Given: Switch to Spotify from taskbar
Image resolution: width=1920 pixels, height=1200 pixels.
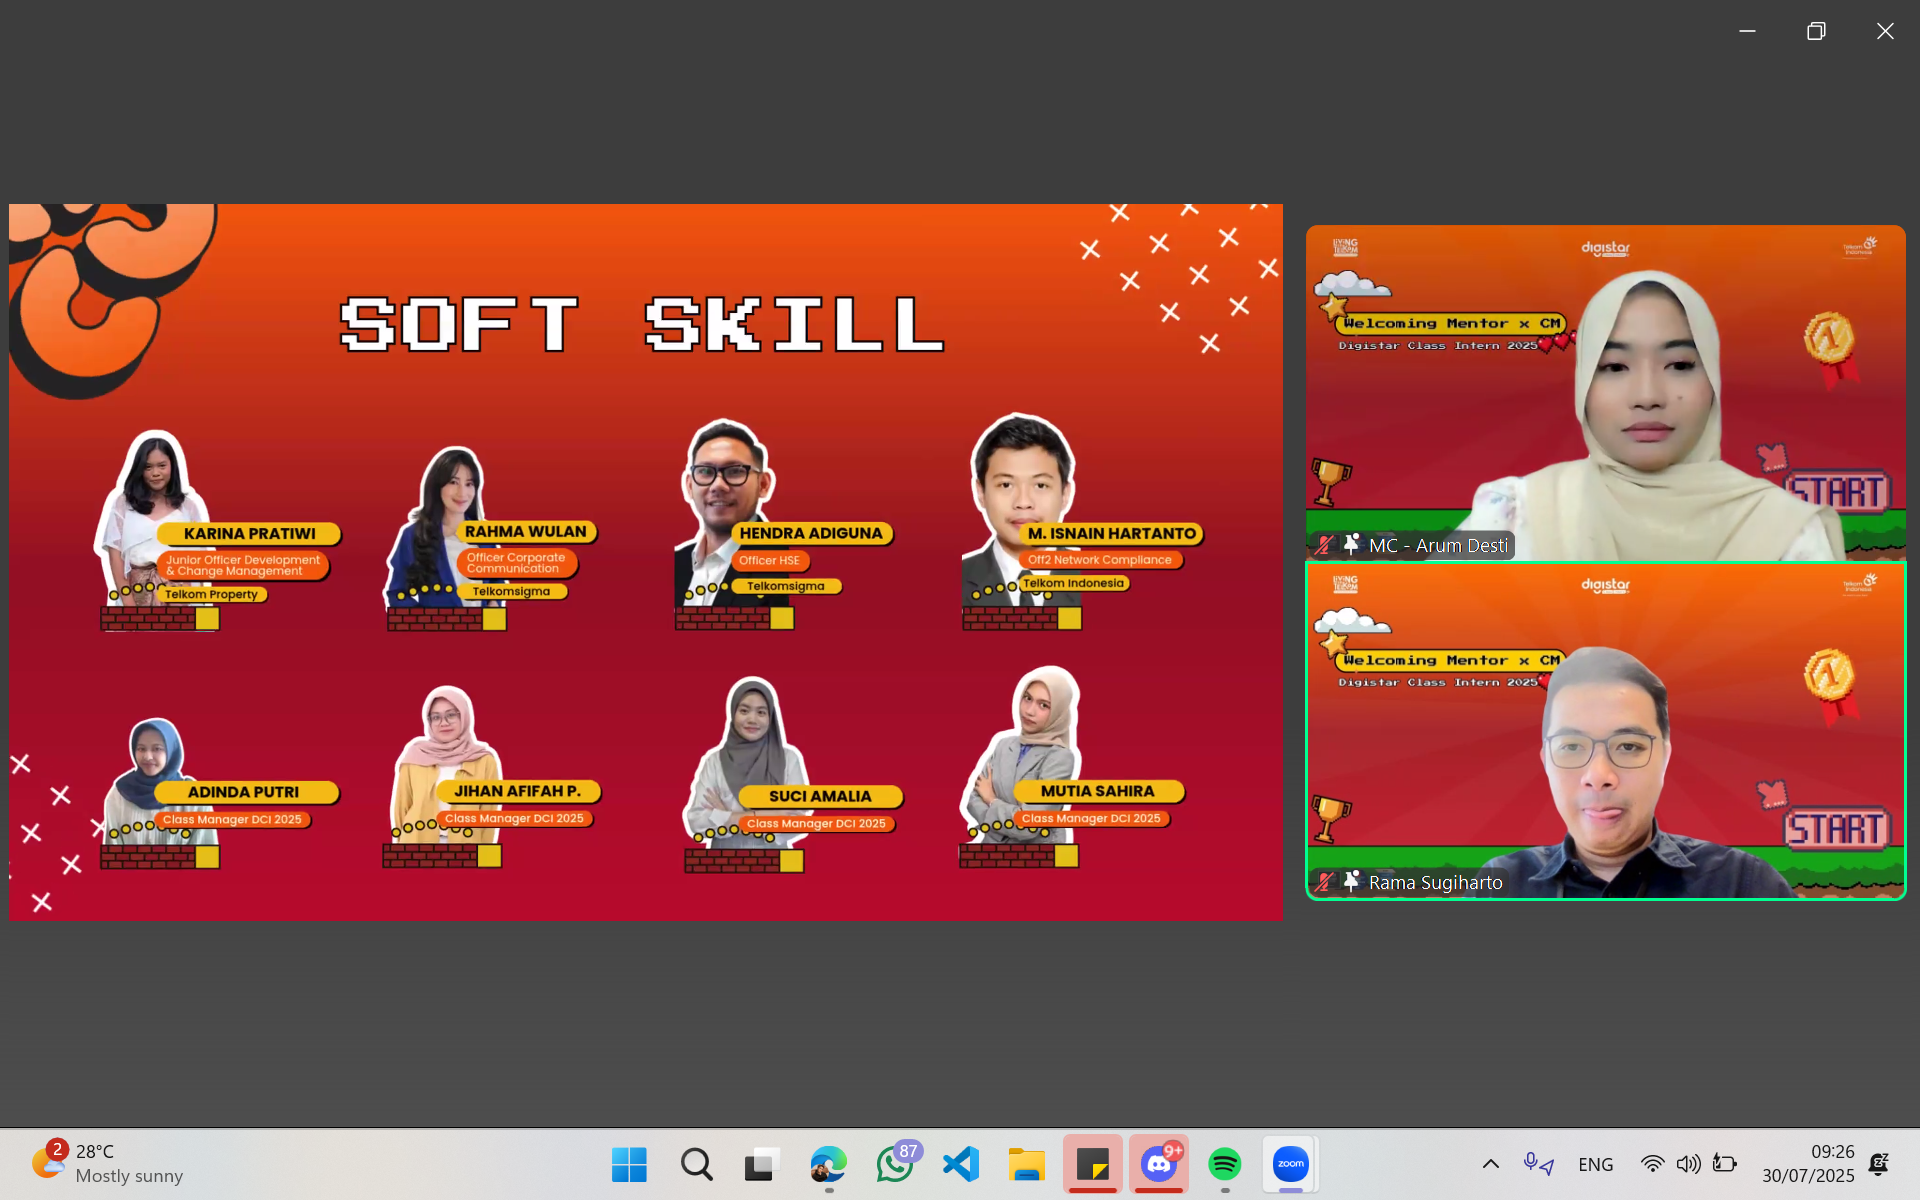Looking at the screenshot, I should [x=1225, y=1164].
